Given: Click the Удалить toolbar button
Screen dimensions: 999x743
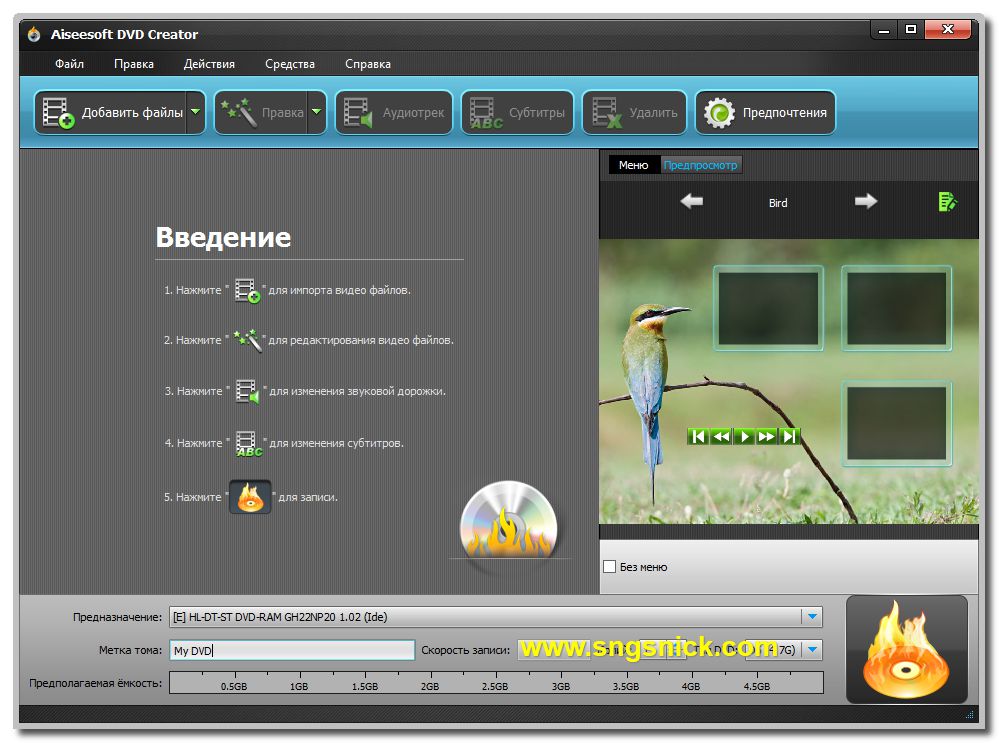Looking at the screenshot, I should pyautogui.click(x=635, y=113).
